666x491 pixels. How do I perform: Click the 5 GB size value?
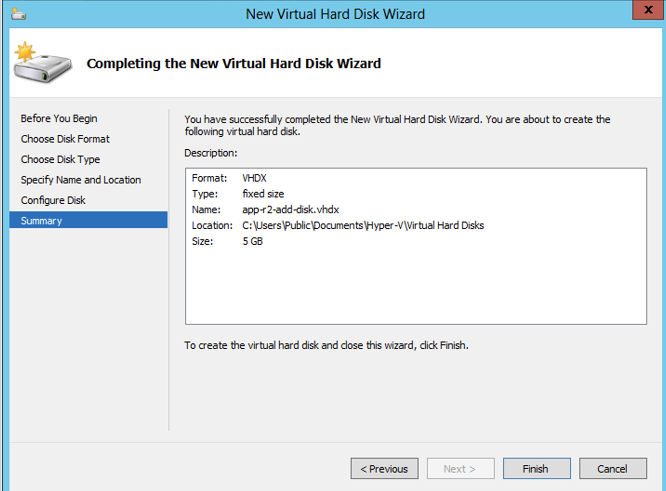point(253,241)
